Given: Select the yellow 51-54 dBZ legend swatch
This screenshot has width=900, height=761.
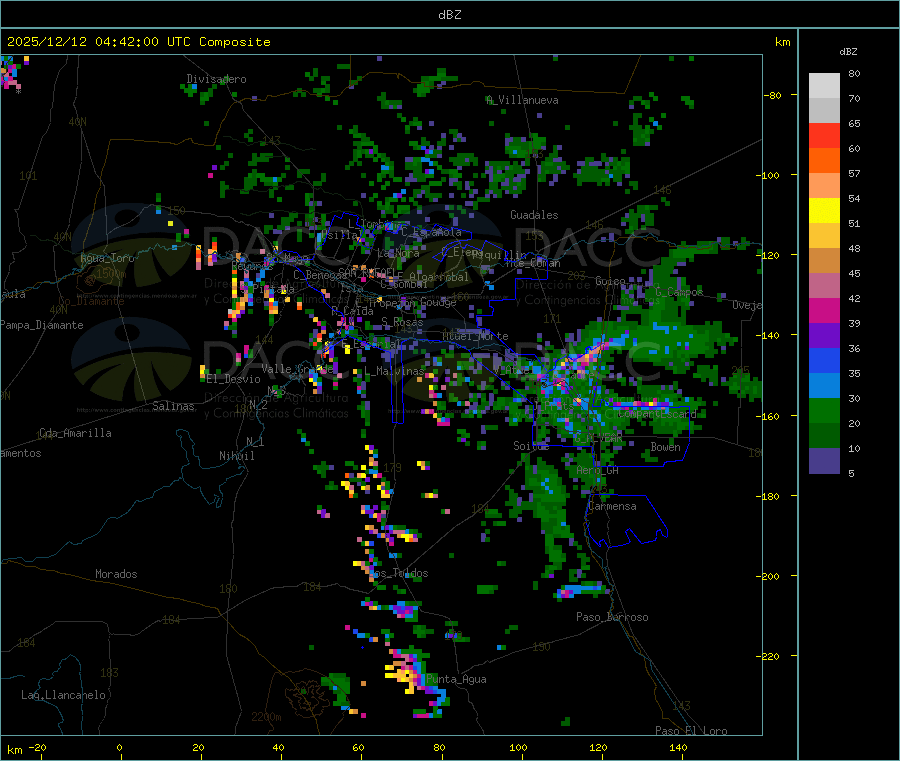Looking at the screenshot, I should pos(824,211).
